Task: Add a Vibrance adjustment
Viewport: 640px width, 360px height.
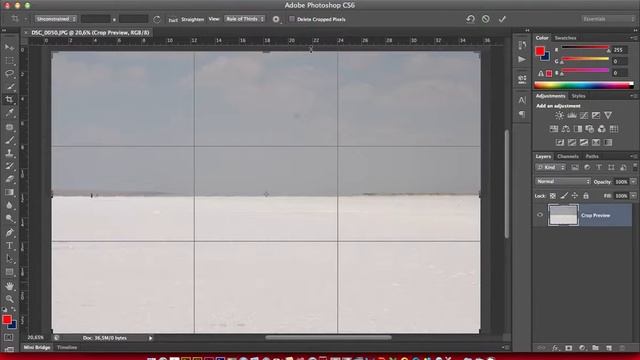Action: (608, 116)
